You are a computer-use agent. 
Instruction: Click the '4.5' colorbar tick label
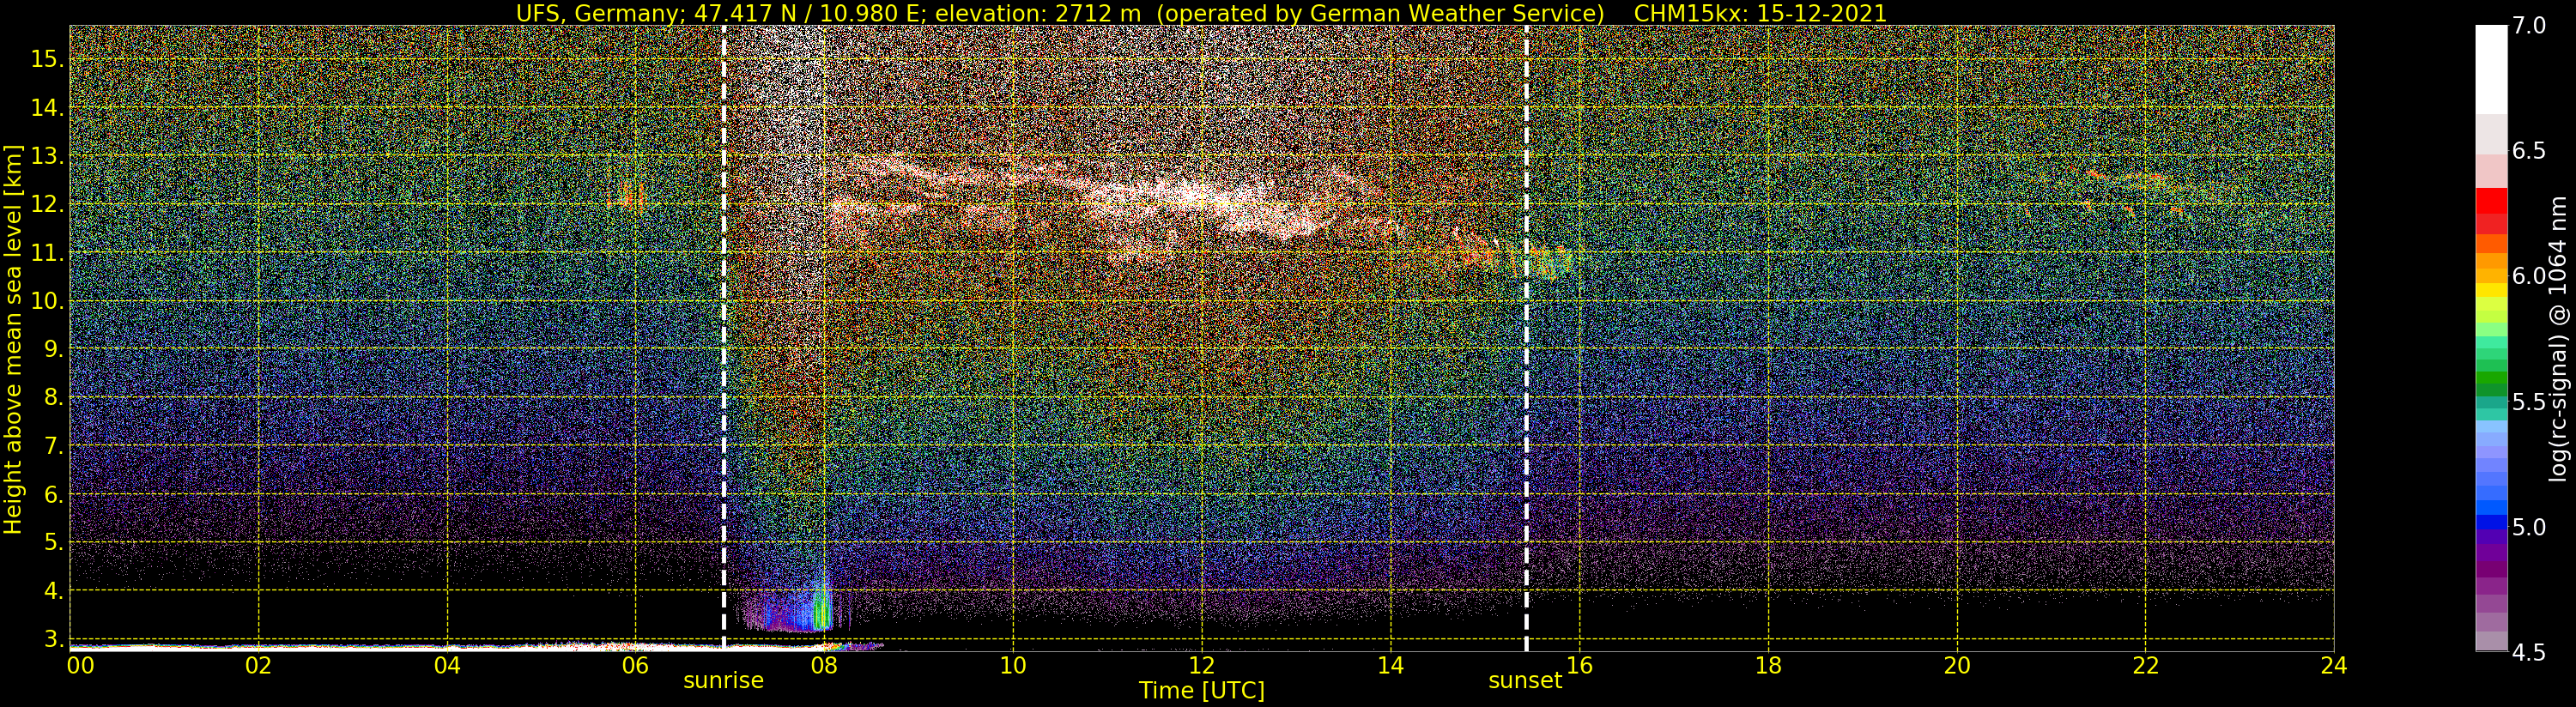(2527, 652)
